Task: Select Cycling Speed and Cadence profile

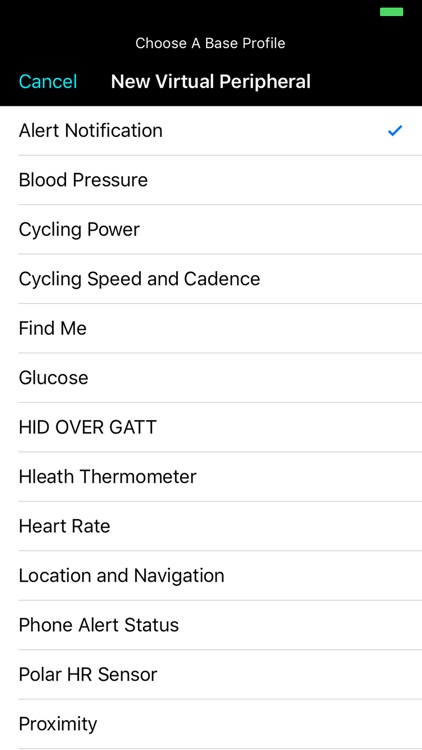Action: click(211, 279)
